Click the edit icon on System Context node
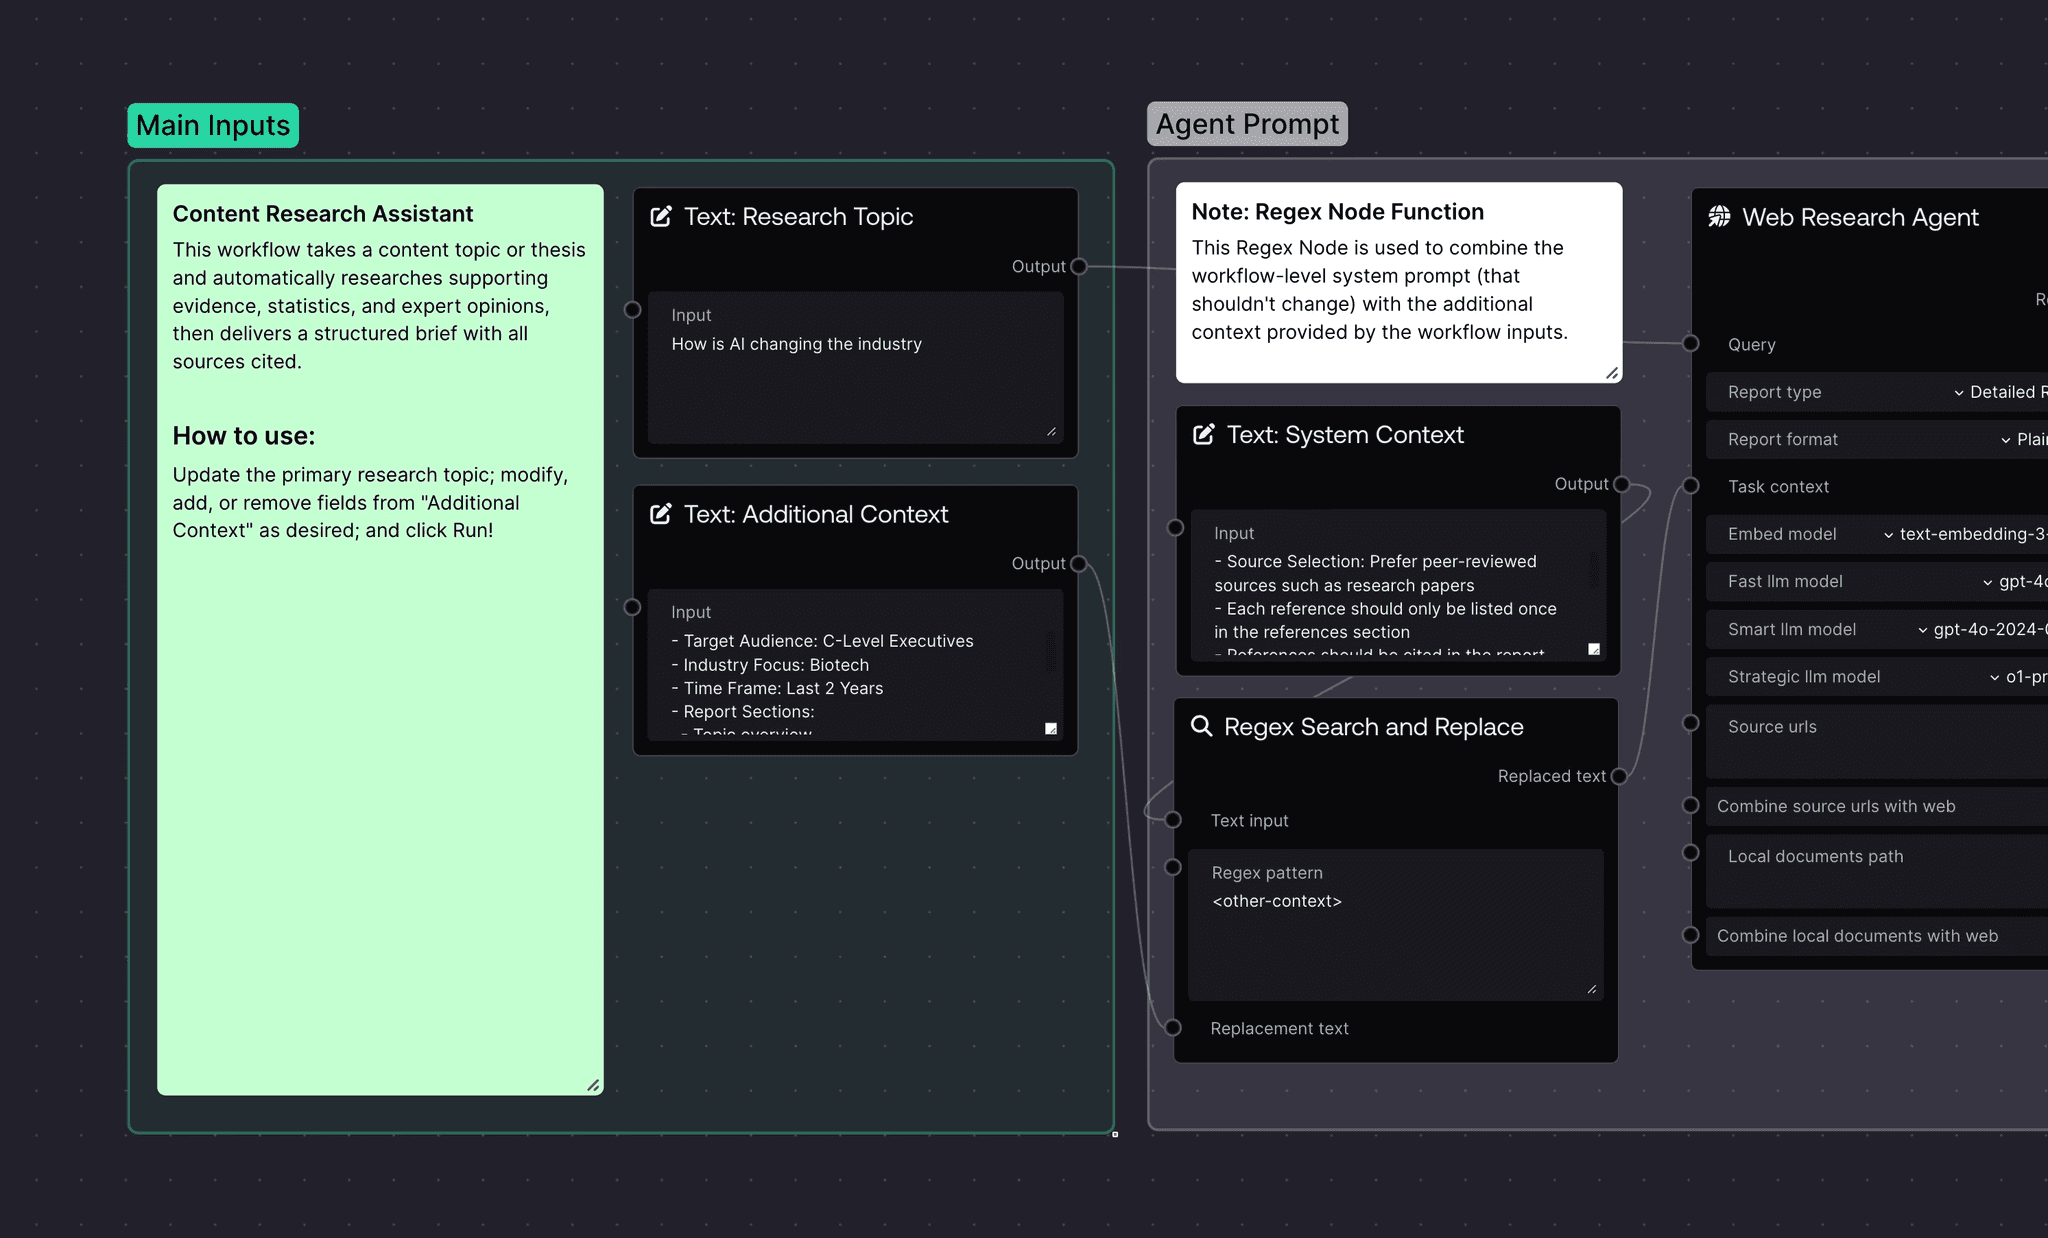This screenshot has height=1238, width=2048. [1204, 435]
